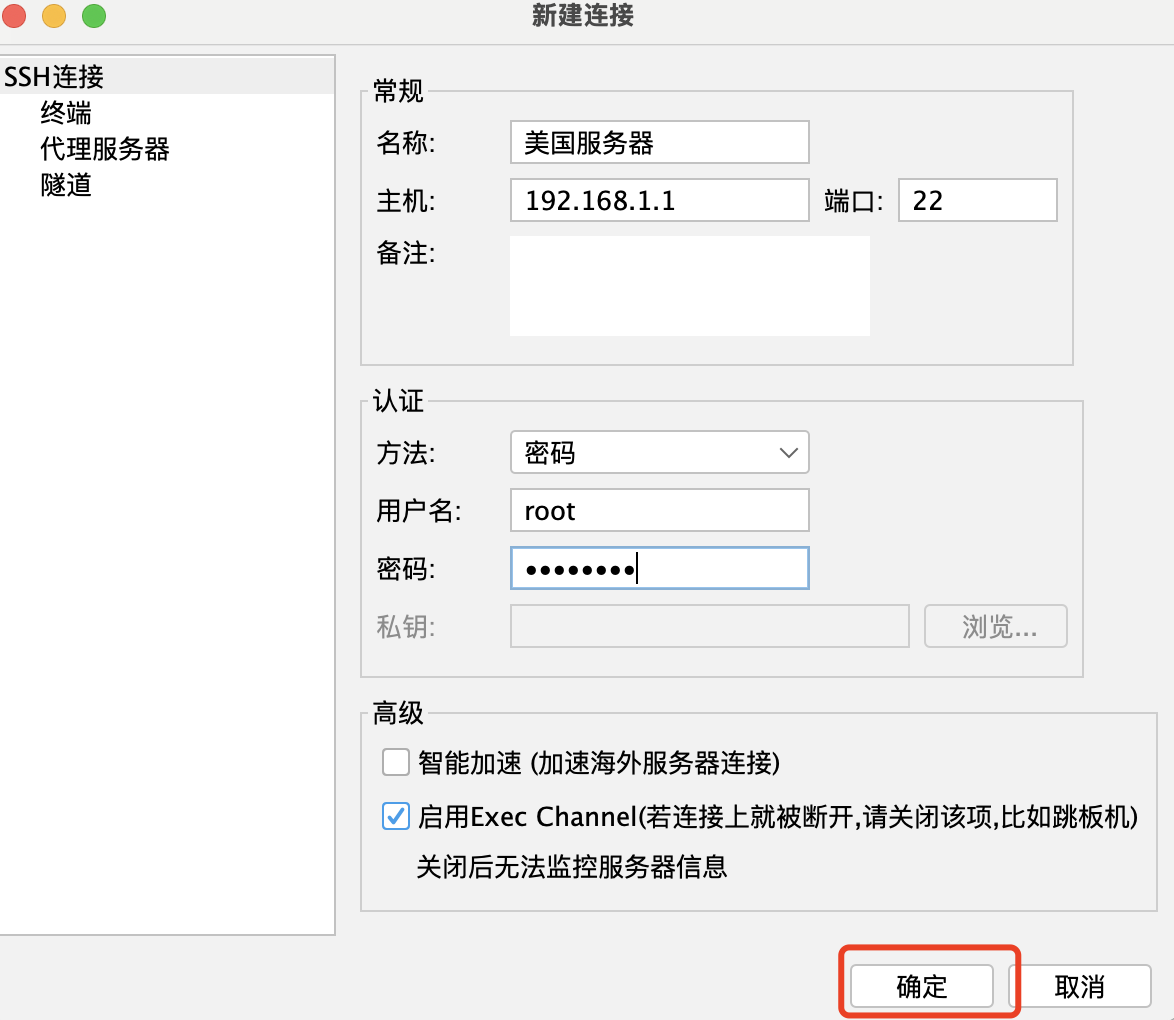Expand the 方法 authentication dropdown

point(658,453)
